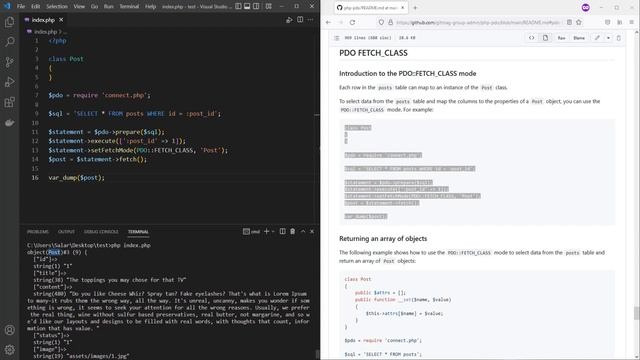The width and height of the screenshot is (640, 360).
Task: Open the edit options dropdown arrow
Action: (608, 38)
